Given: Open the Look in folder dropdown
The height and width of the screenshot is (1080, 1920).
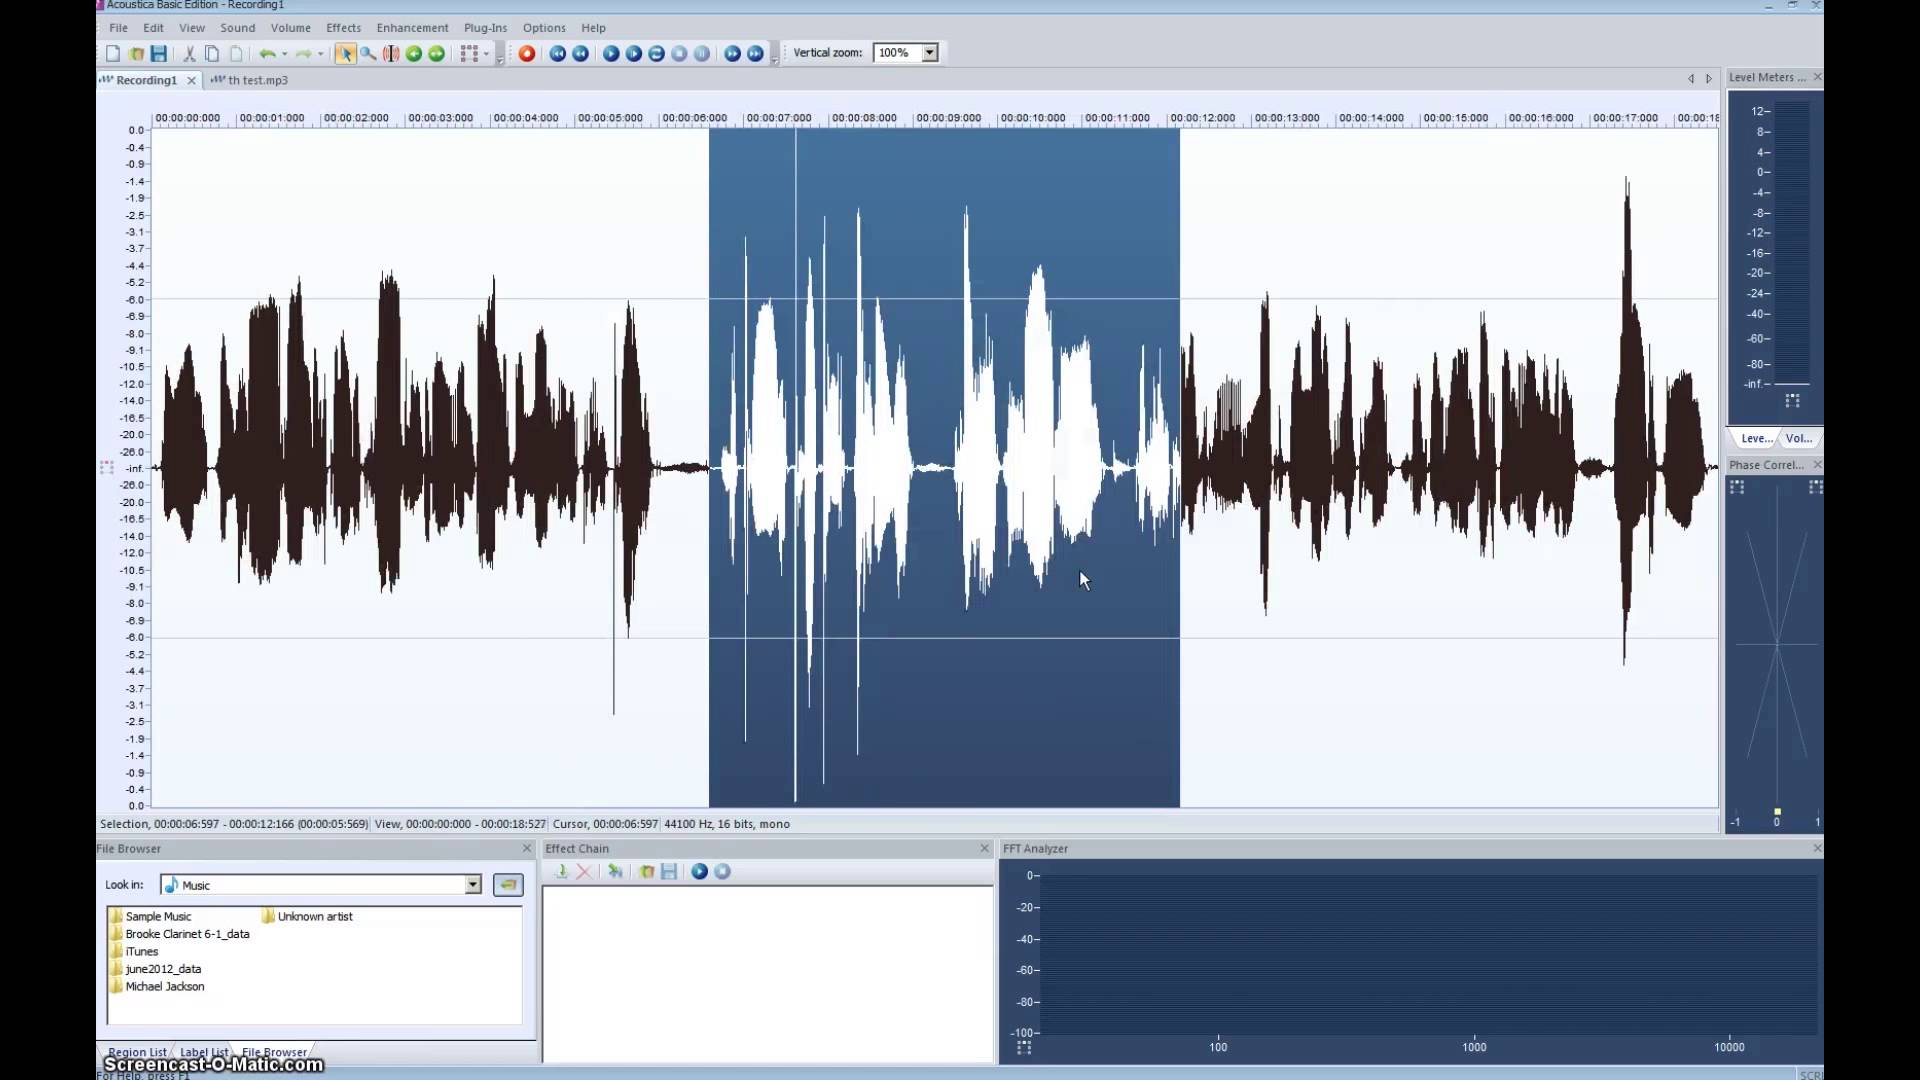Looking at the screenshot, I should coord(473,885).
